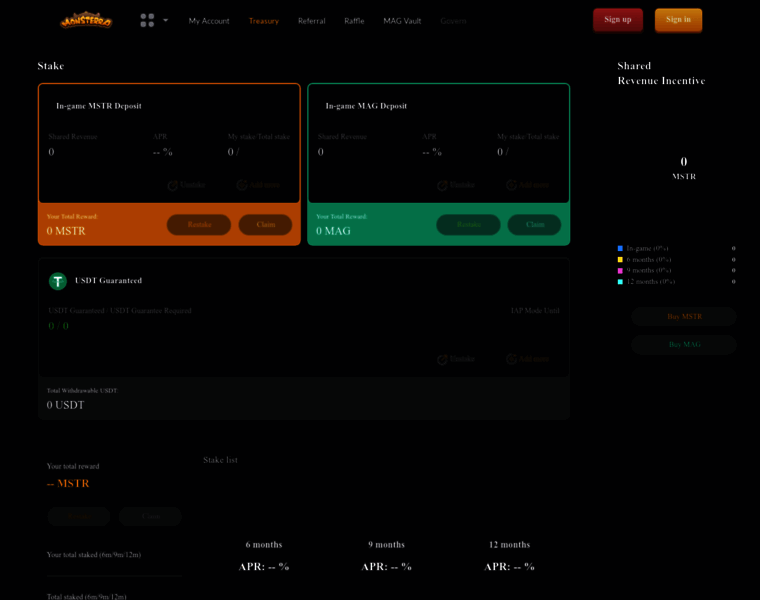
Task: Click Restake in the orange MSTR reward bar
Action: 199,224
